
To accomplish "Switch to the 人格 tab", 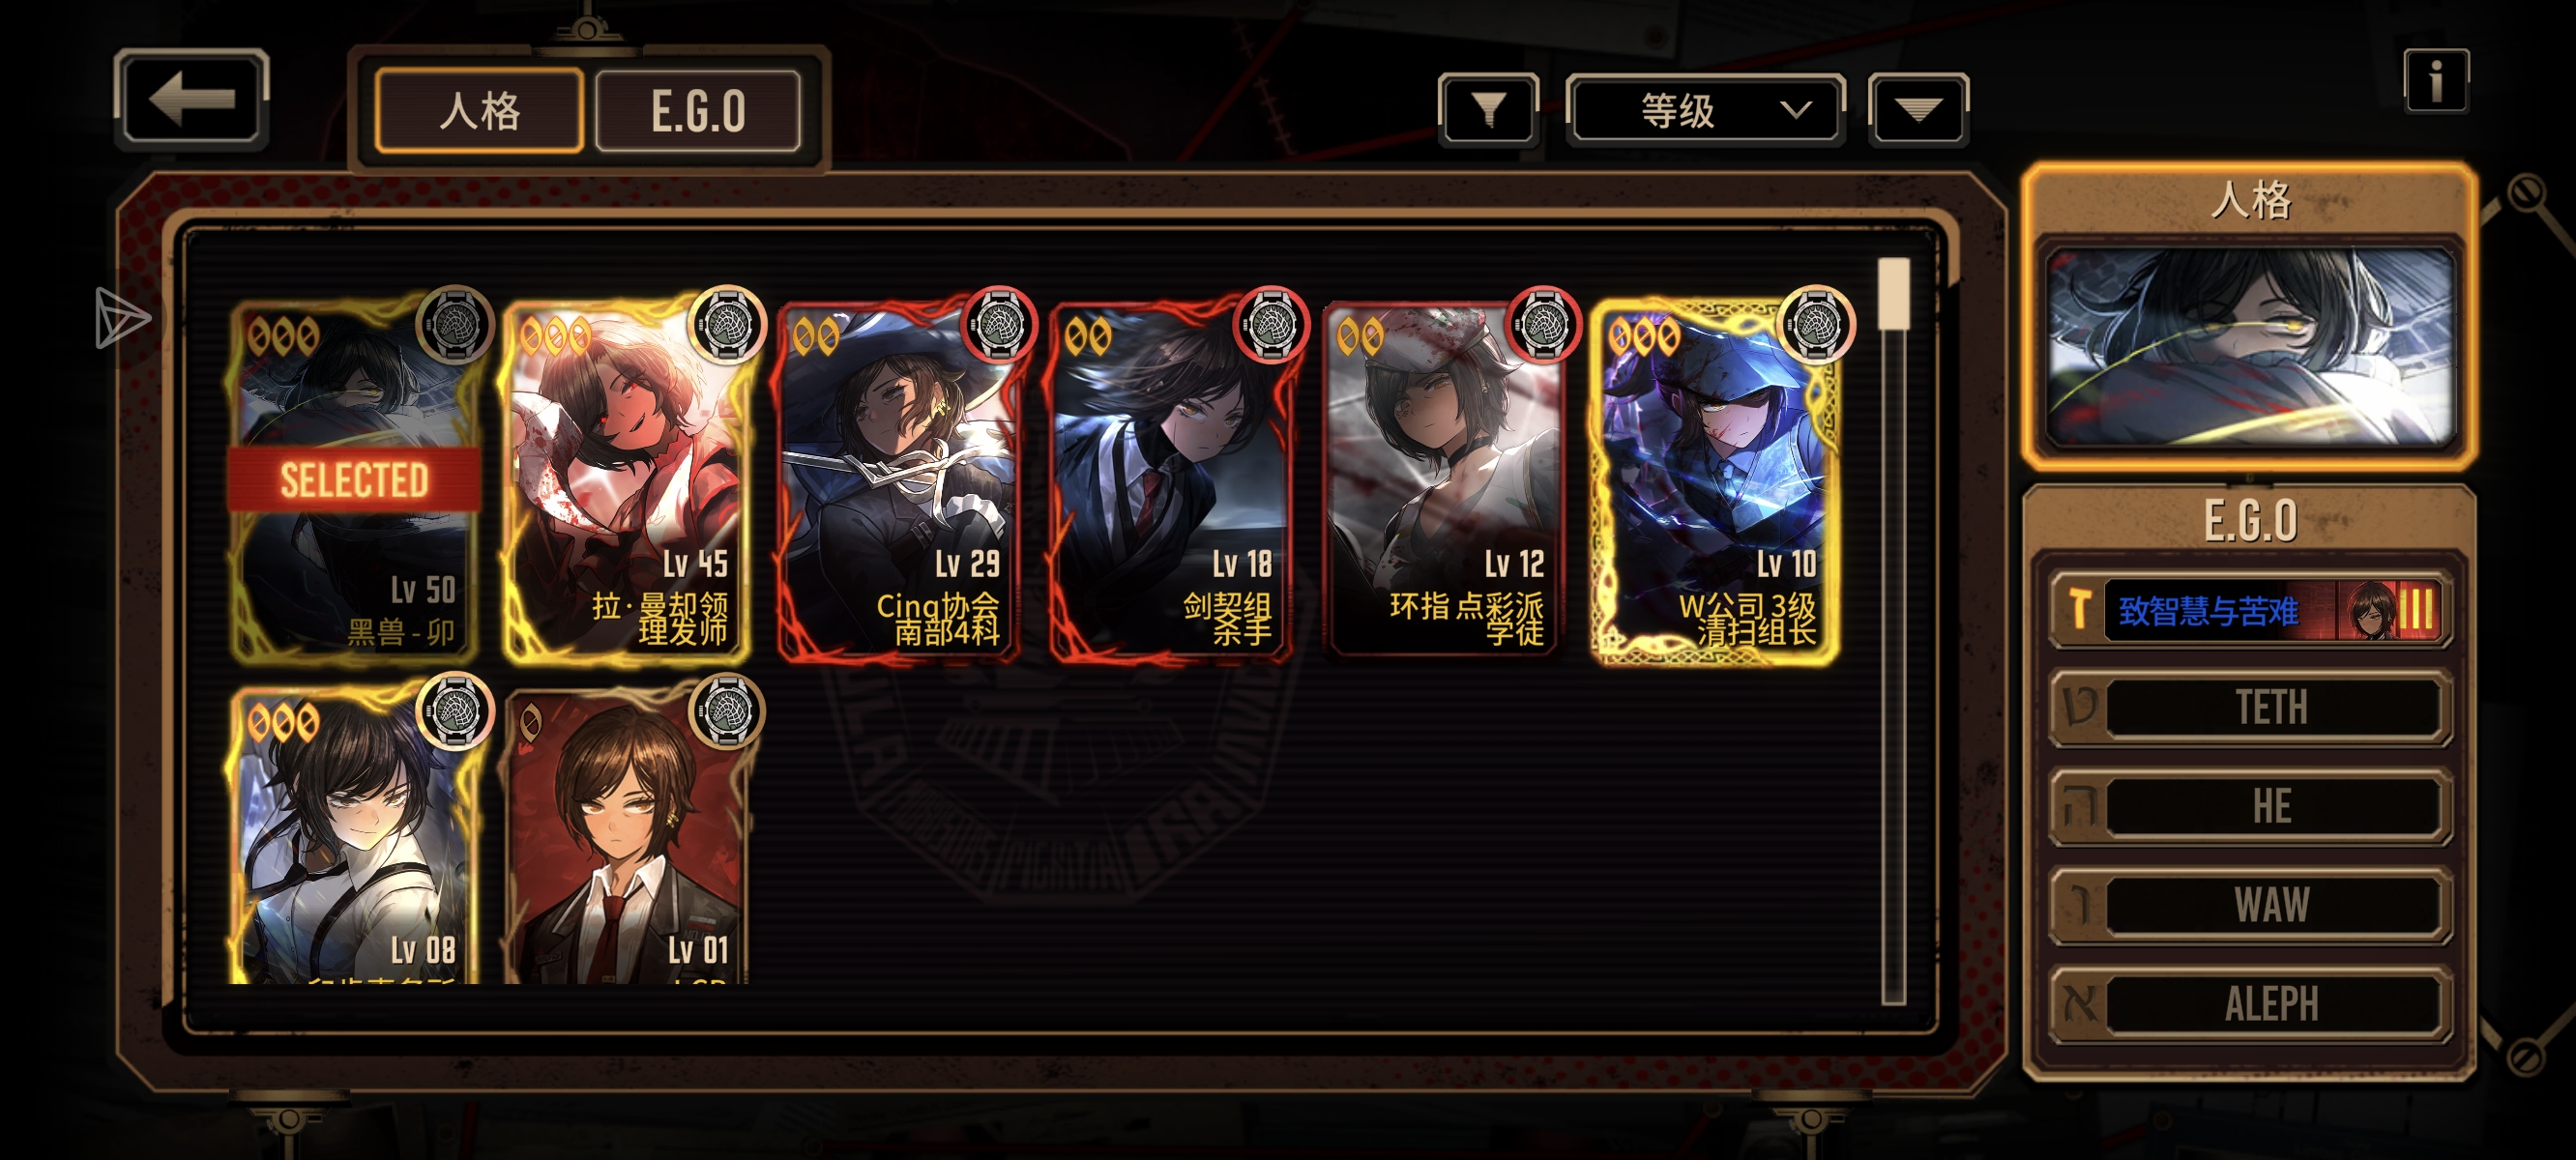I will [480, 110].
